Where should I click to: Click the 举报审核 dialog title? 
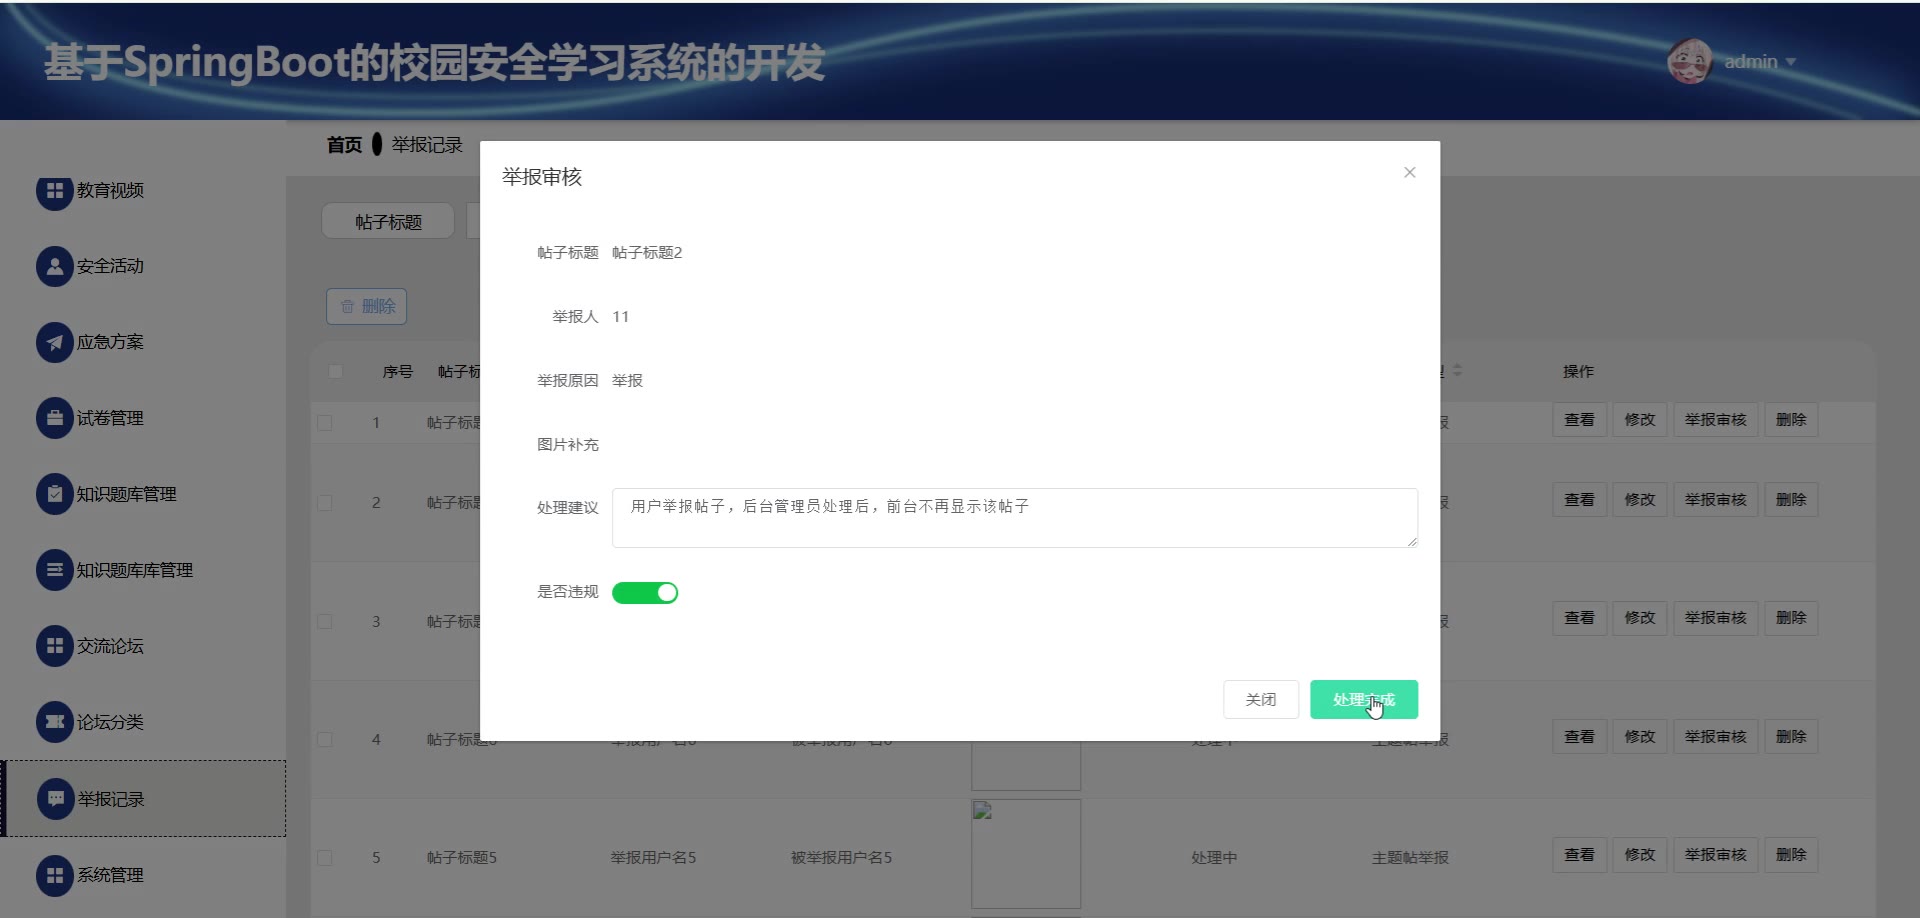pos(542,177)
